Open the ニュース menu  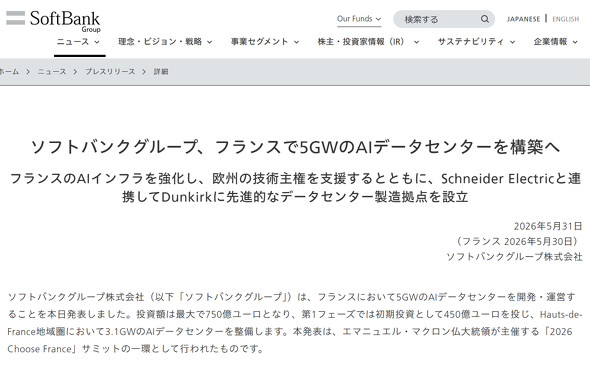tap(78, 42)
